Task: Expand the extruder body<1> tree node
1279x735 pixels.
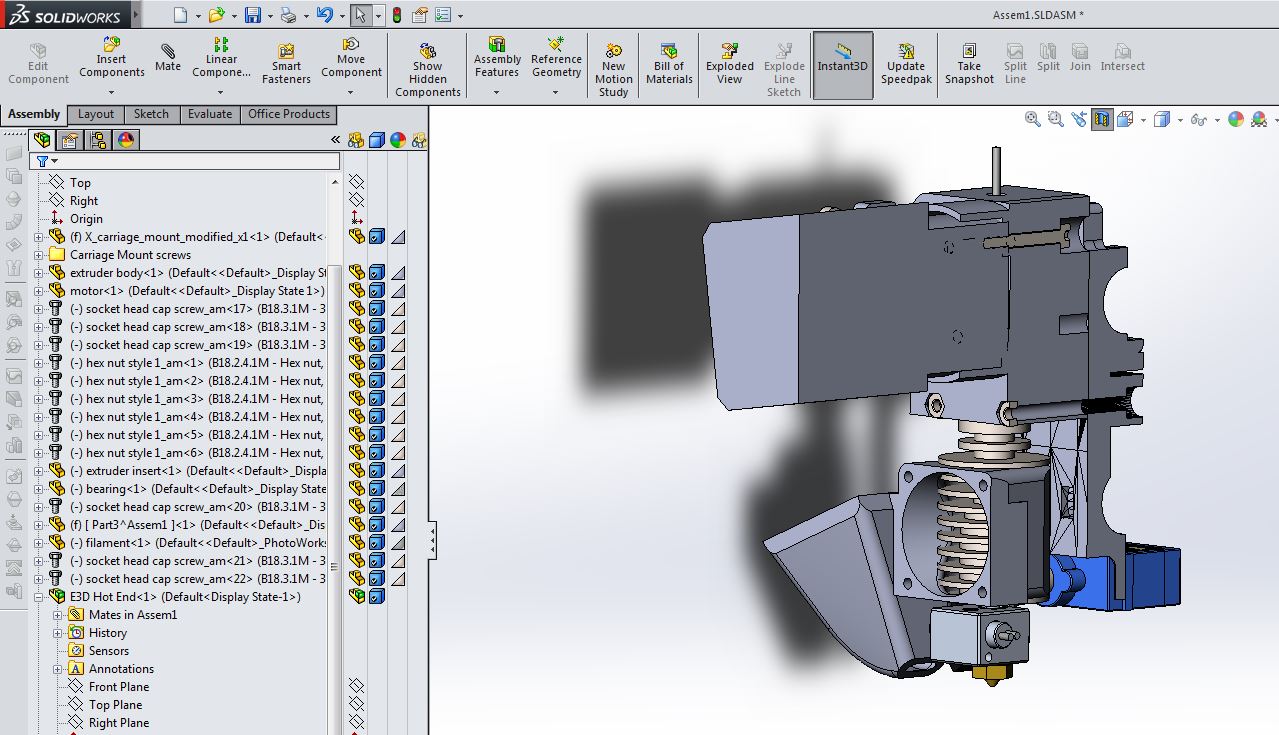Action: 40,273
